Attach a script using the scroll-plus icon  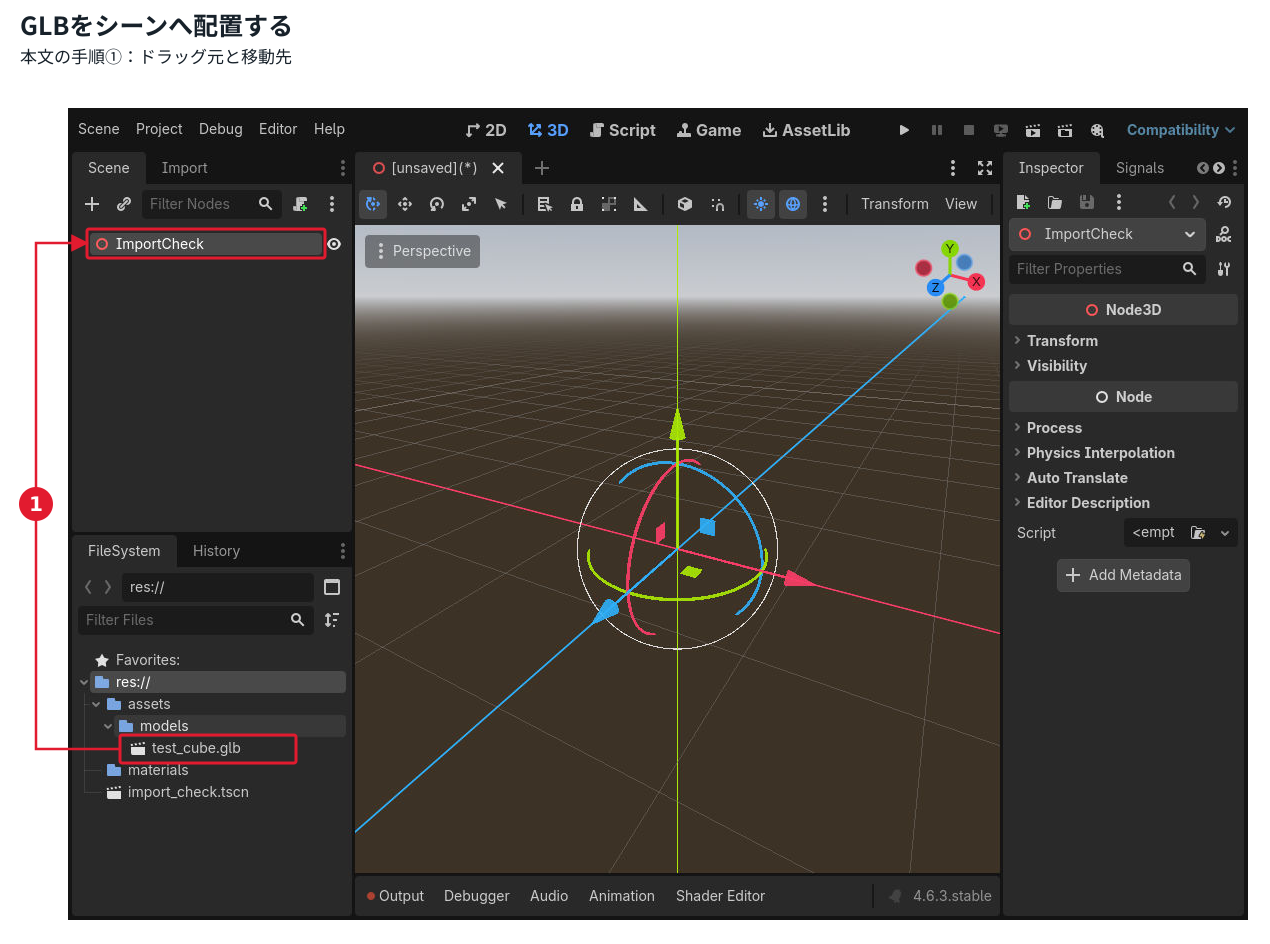pos(300,204)
